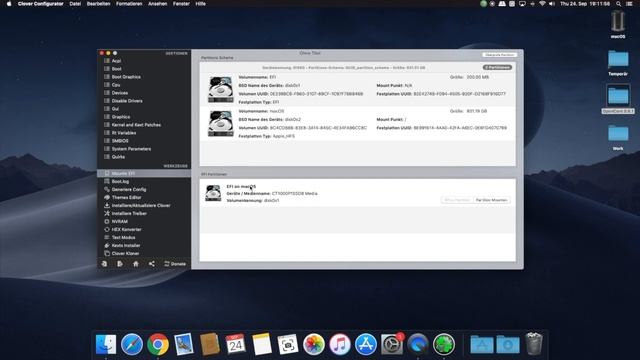Open the Trash in the Dock
This screenshot has width=640, height=360.
(534, 344)
